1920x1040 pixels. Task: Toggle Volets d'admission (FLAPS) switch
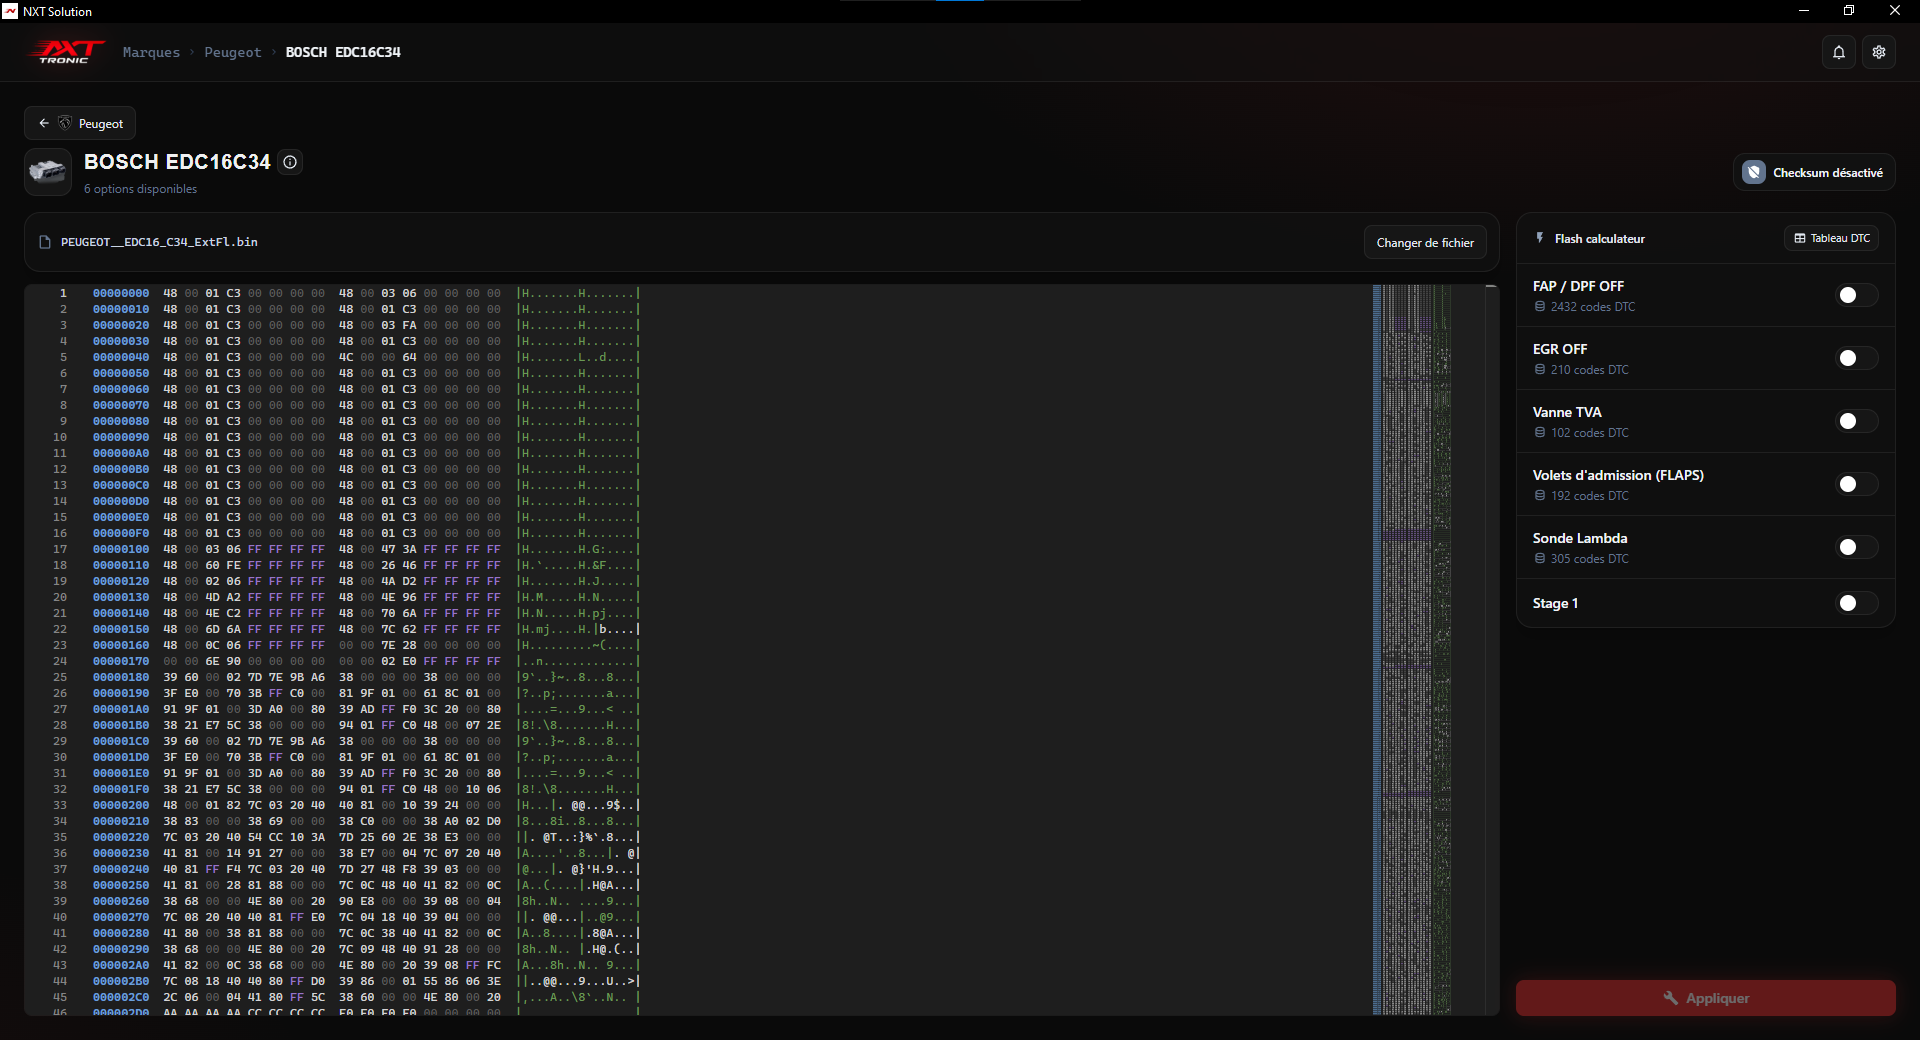point(1857,484)
